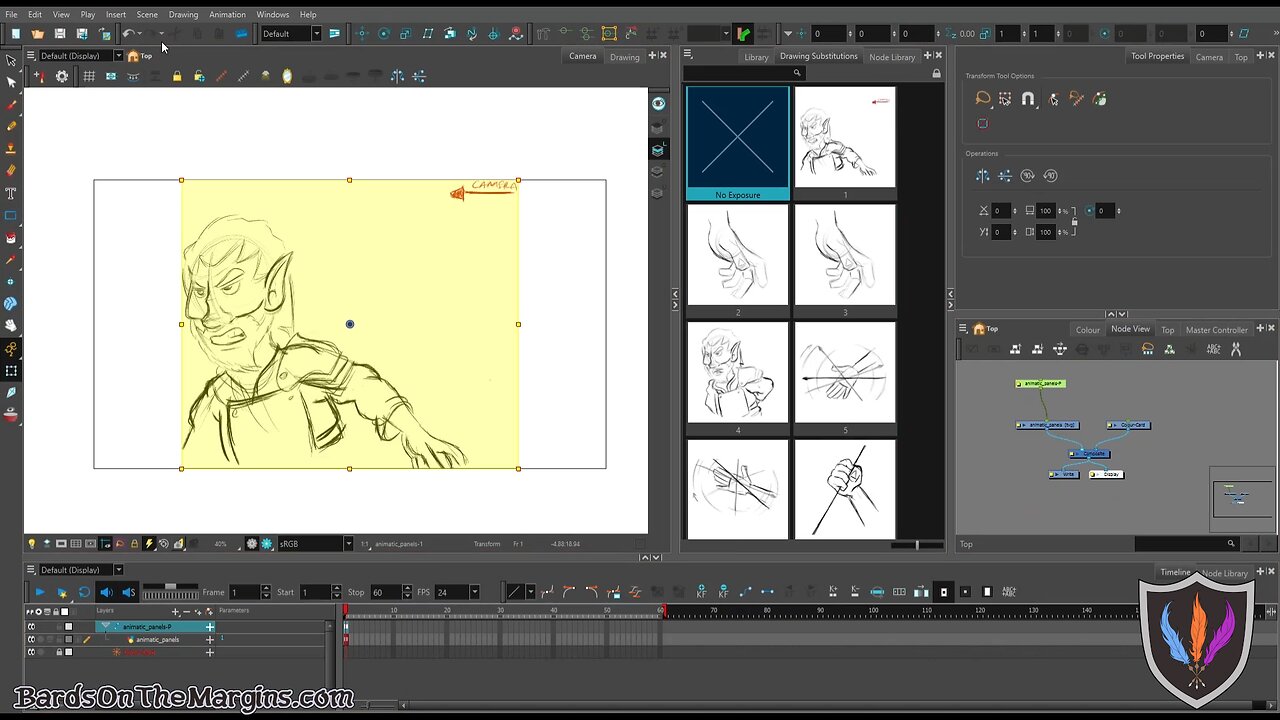The height and width of the screenshot is (720, 1280).
Task: Toggle visibility of animatic_panels-P layer
Action: 31,627
